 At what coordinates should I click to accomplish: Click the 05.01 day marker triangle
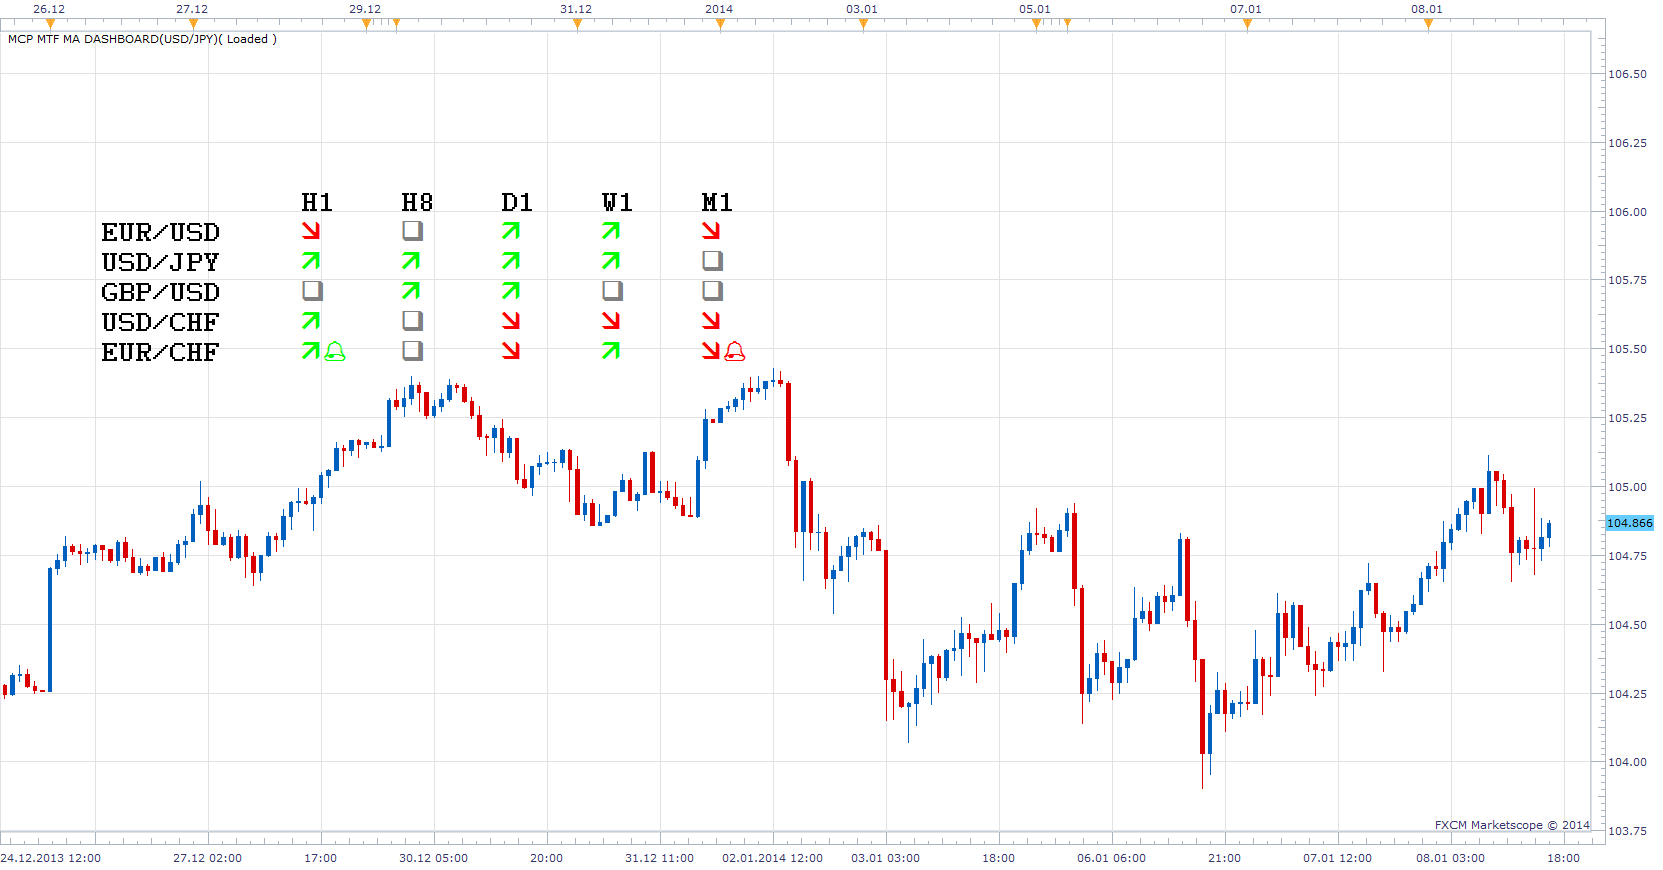click(x=1036, y=24)
